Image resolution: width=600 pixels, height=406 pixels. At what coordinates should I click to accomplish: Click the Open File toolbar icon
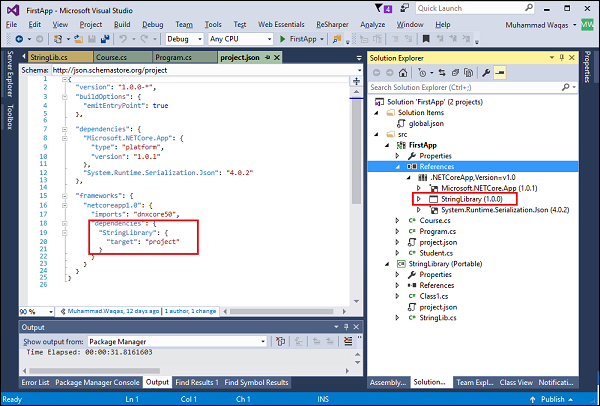pos(78,39)
